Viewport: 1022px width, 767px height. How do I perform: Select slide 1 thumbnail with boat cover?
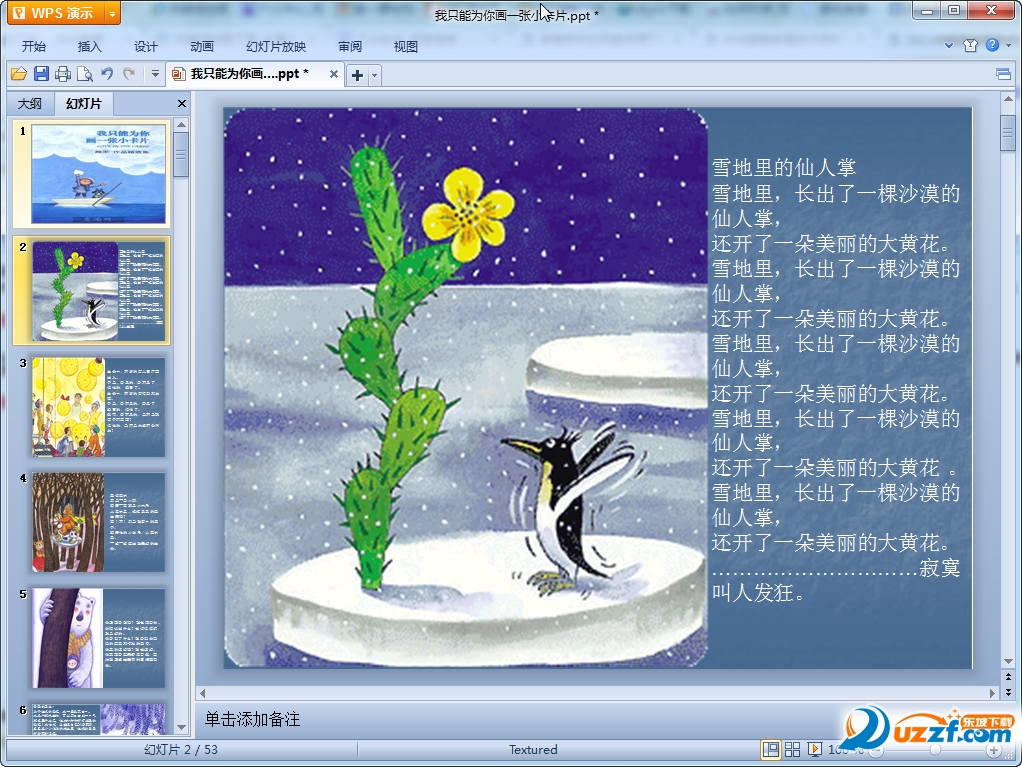98,174
